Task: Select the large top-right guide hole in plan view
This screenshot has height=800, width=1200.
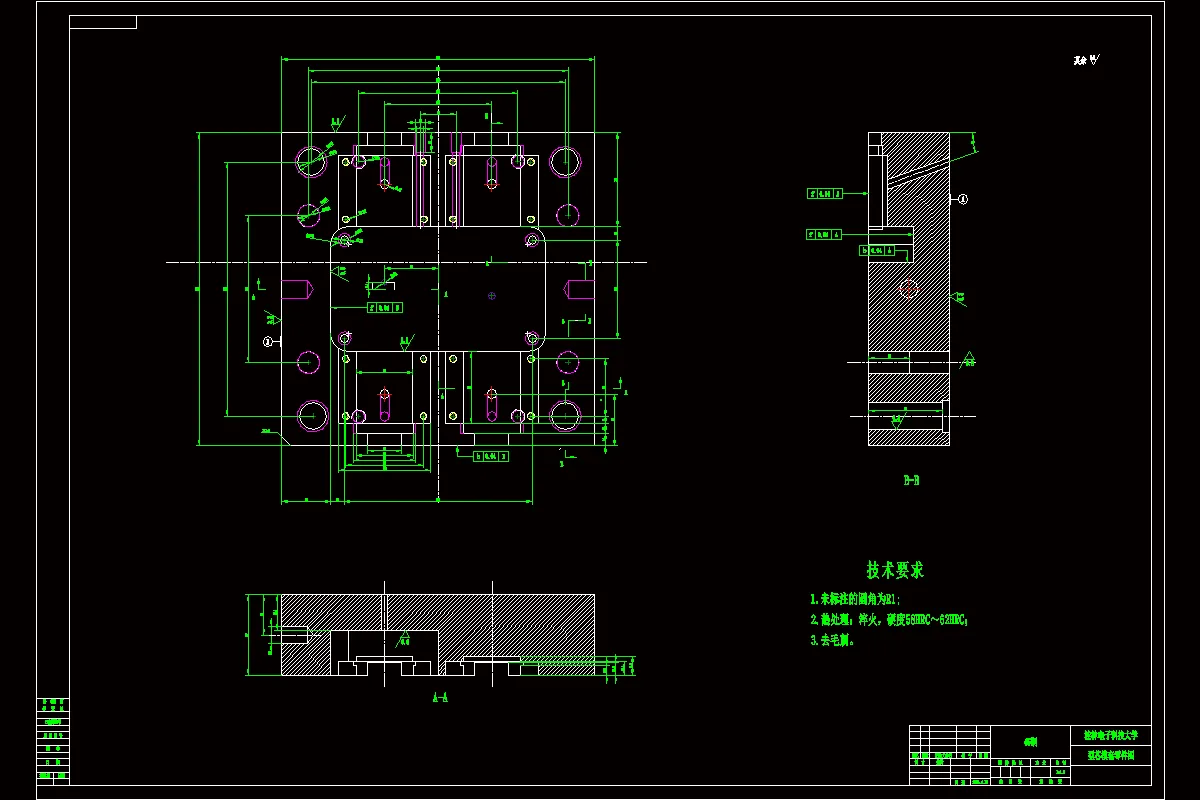Action: click(566, 160)
